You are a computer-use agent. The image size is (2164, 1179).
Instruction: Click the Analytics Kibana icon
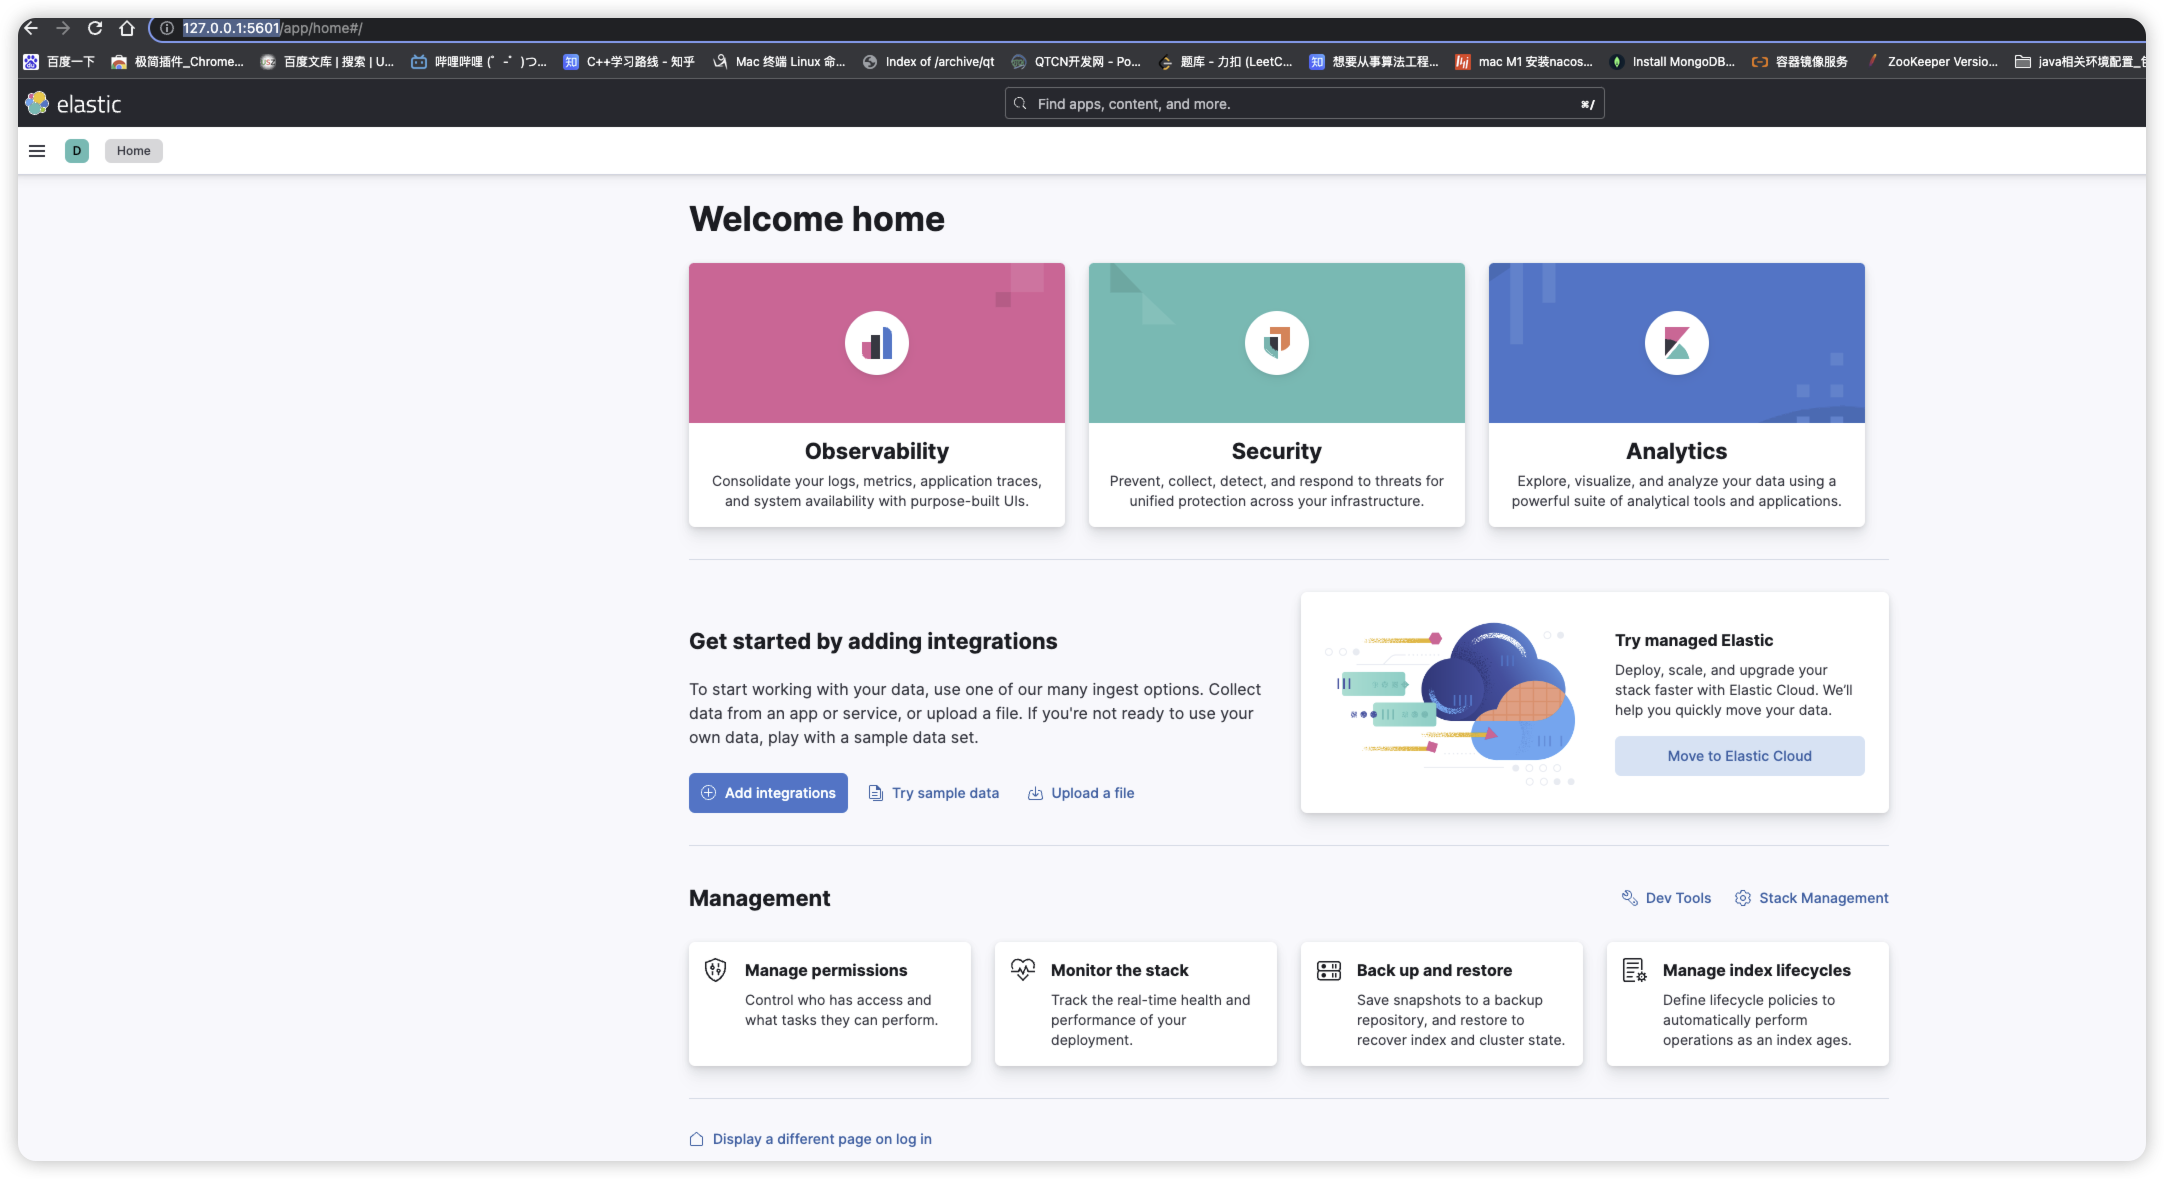[1676, 343]
